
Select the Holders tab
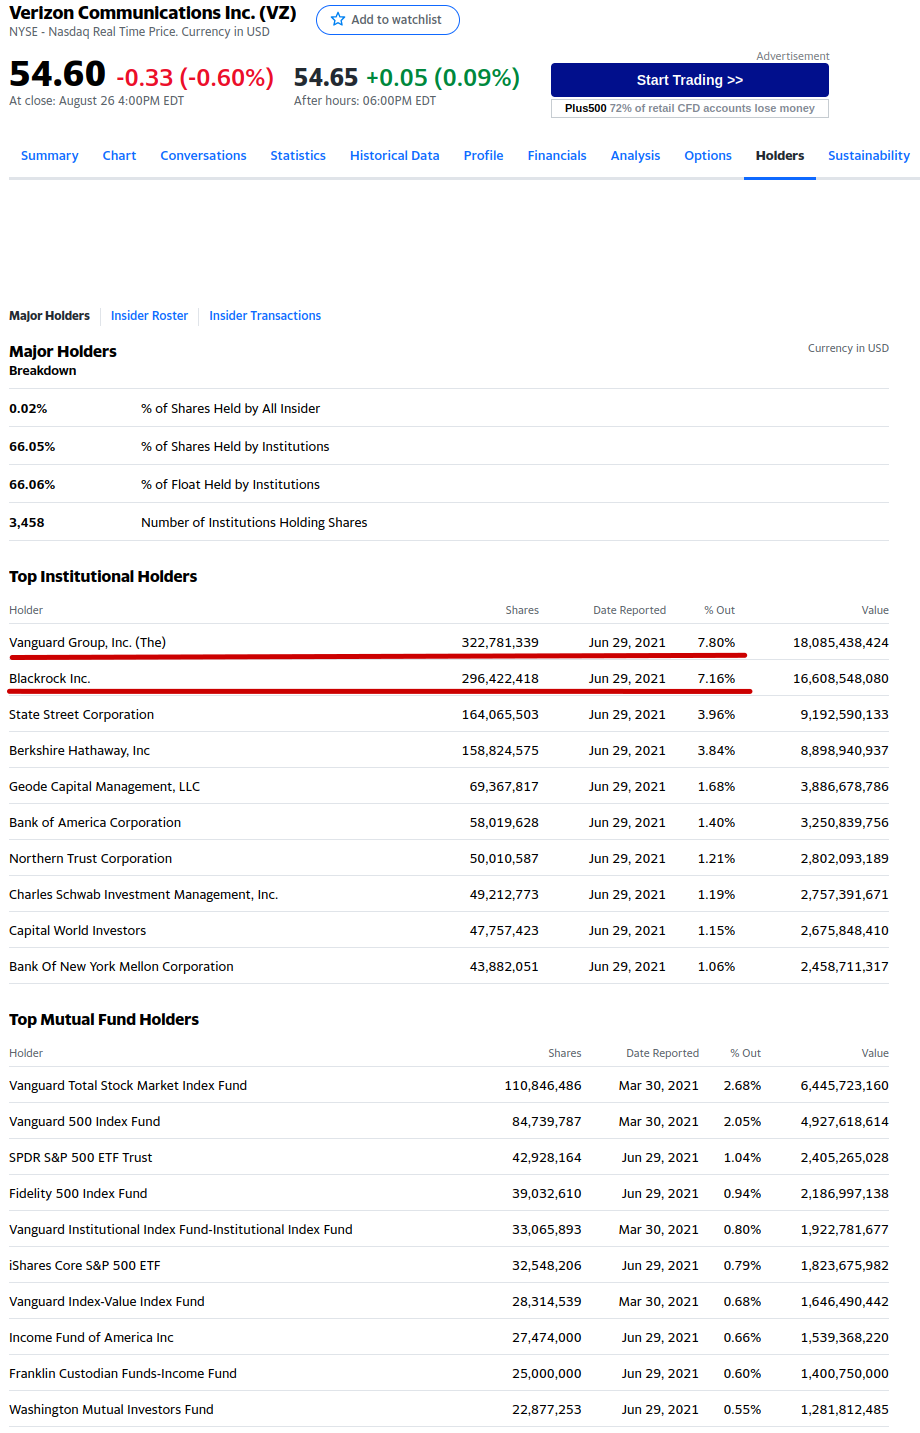[x=779, y=156]
